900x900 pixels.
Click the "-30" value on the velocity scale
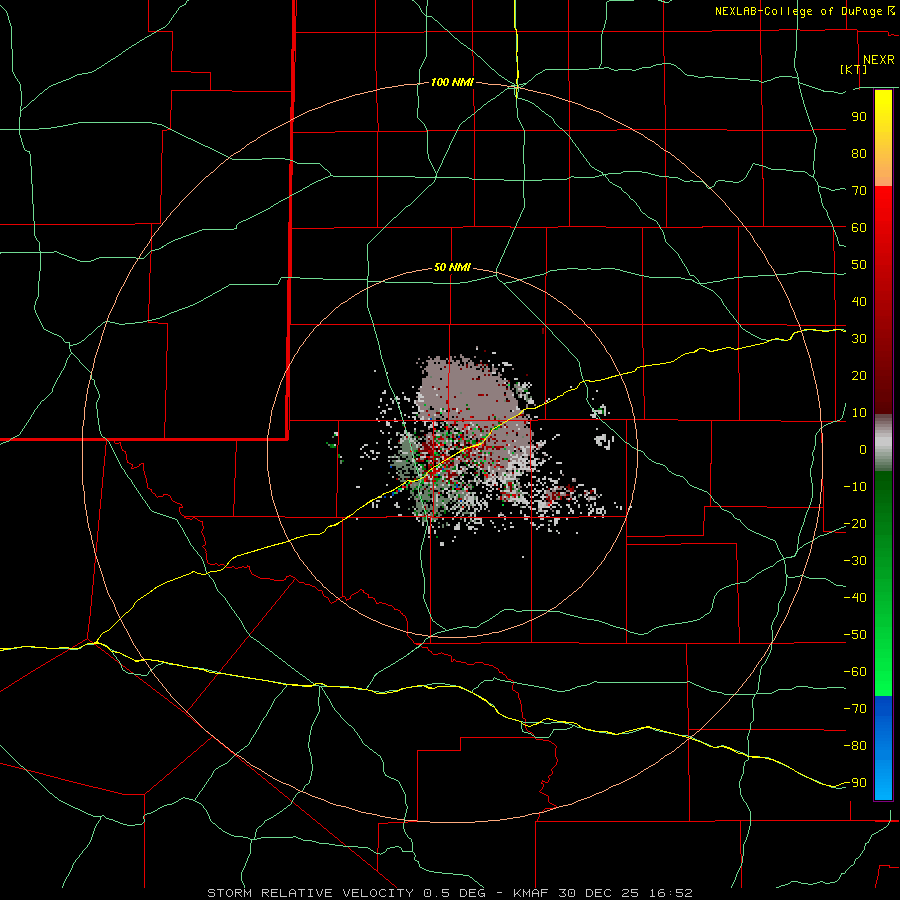tap(855, 561)
